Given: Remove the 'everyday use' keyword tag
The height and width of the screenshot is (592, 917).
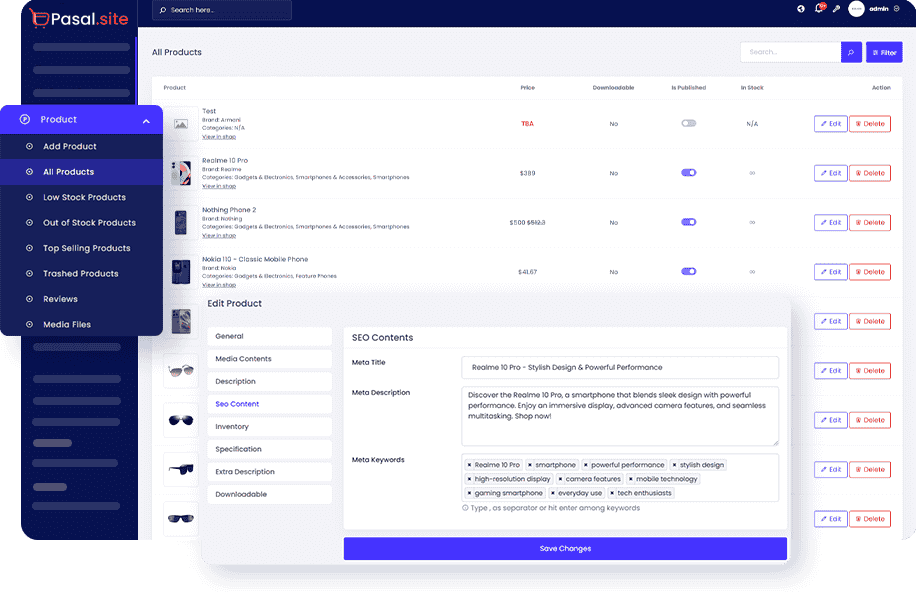Looking at the screenshot, I should (553, 493).
